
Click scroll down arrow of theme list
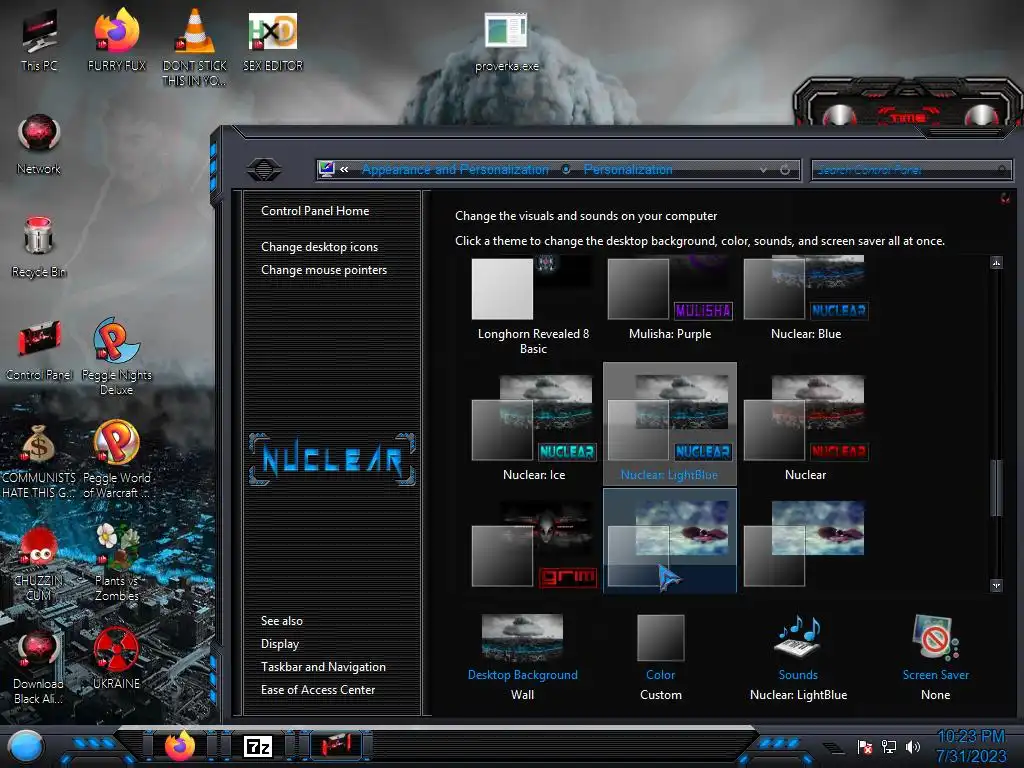996,585
